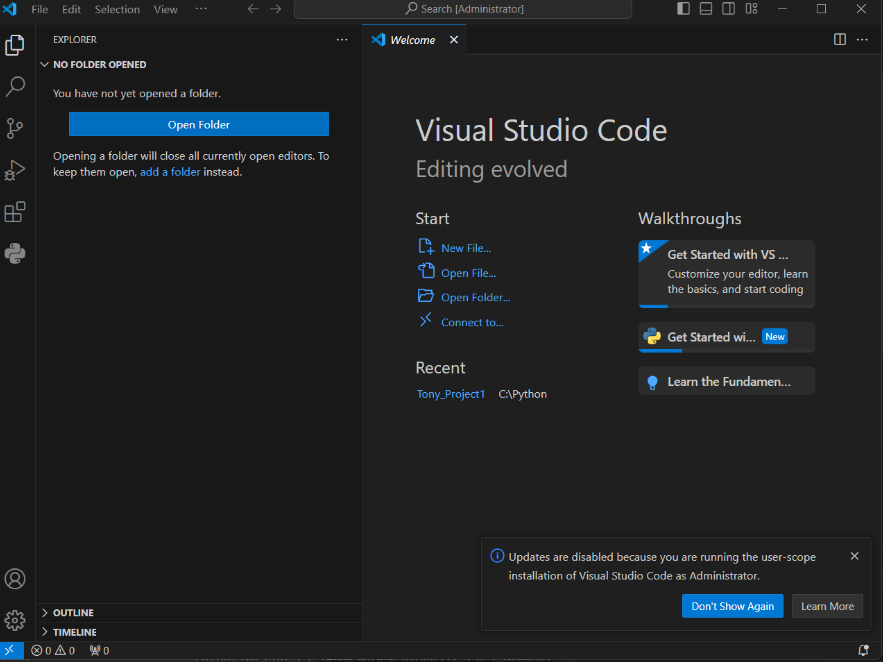This screenshot has height=662, width=883.
Task: Go forward with the right arrow
Action: [275, 9]
